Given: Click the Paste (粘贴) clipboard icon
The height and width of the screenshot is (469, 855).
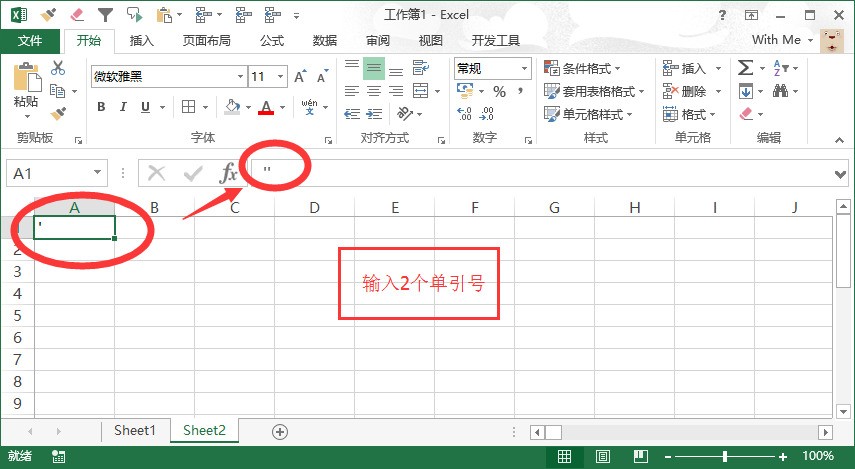Looking at the screenshot, I should (x=27, y=76).
